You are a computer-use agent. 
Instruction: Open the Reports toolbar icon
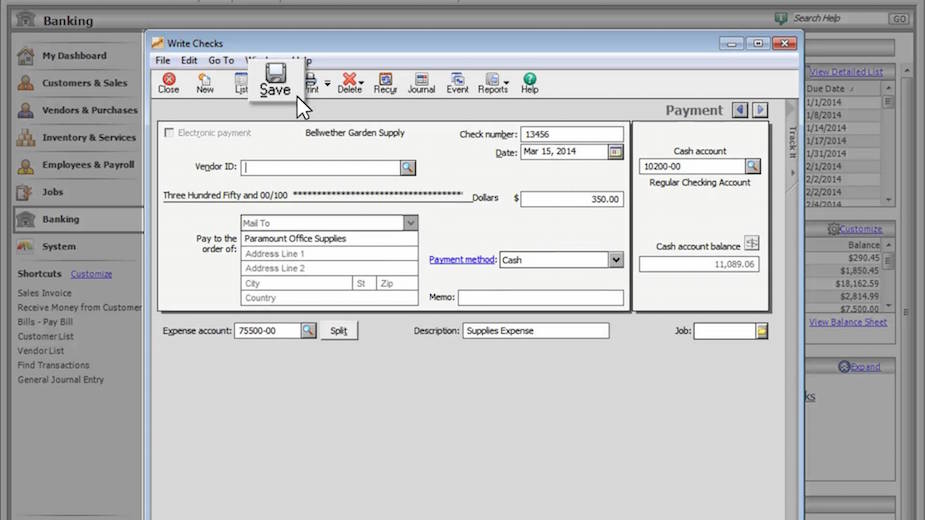[493, 83]
